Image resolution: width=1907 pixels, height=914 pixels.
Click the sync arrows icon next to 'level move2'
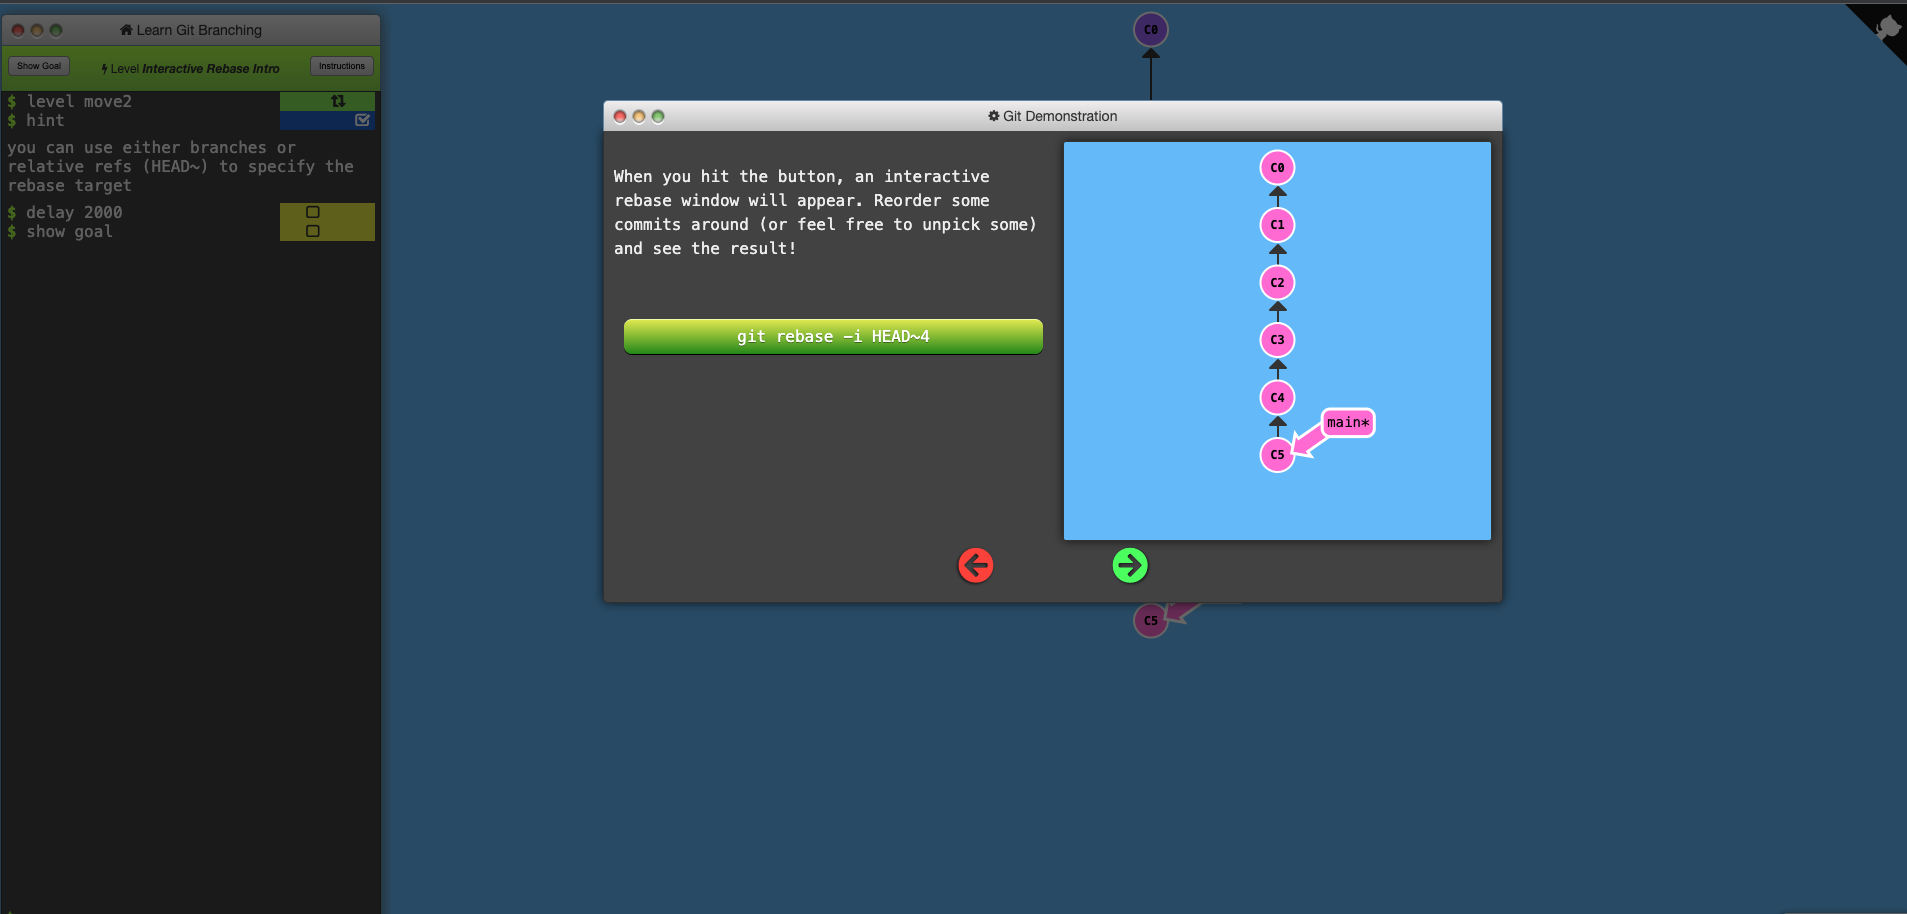click(339, 100)
